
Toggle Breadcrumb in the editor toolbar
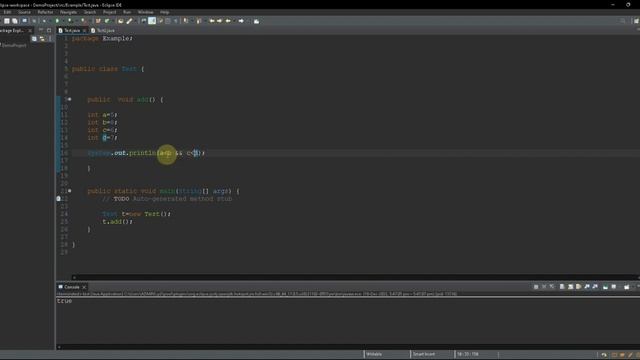[x=144, y=21]
